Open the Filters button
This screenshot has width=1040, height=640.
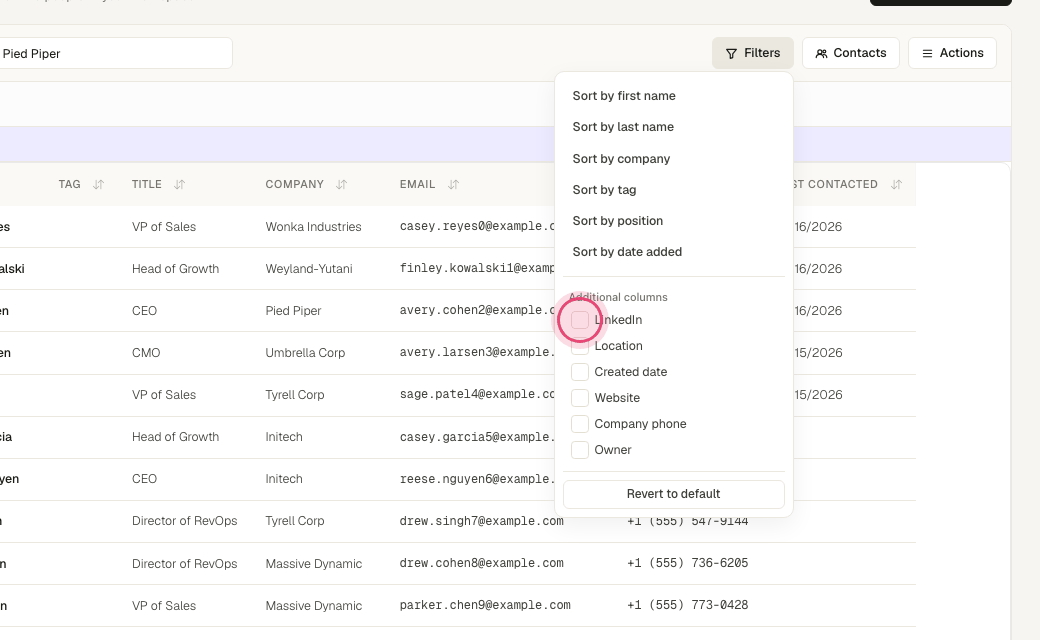point(753,53)
